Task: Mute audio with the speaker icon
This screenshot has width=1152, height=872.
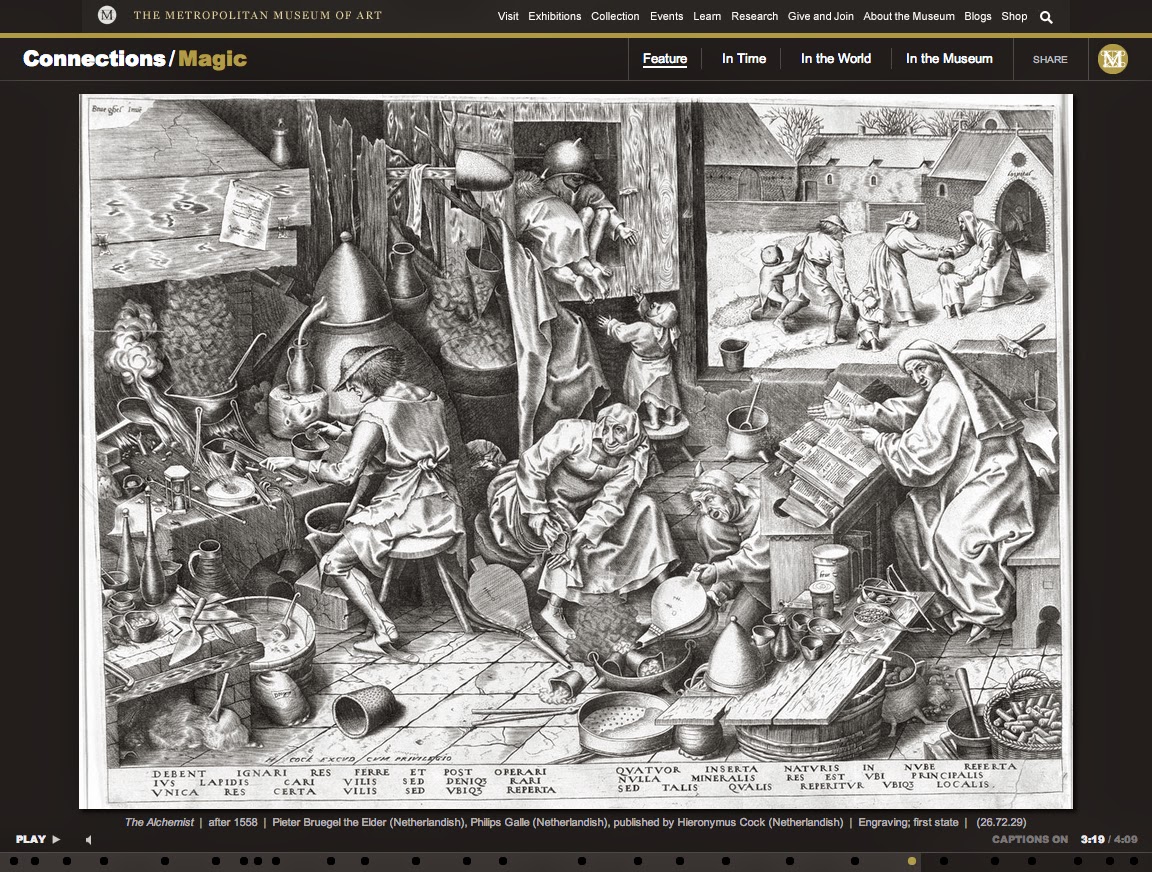Action: tap(88, 840)
